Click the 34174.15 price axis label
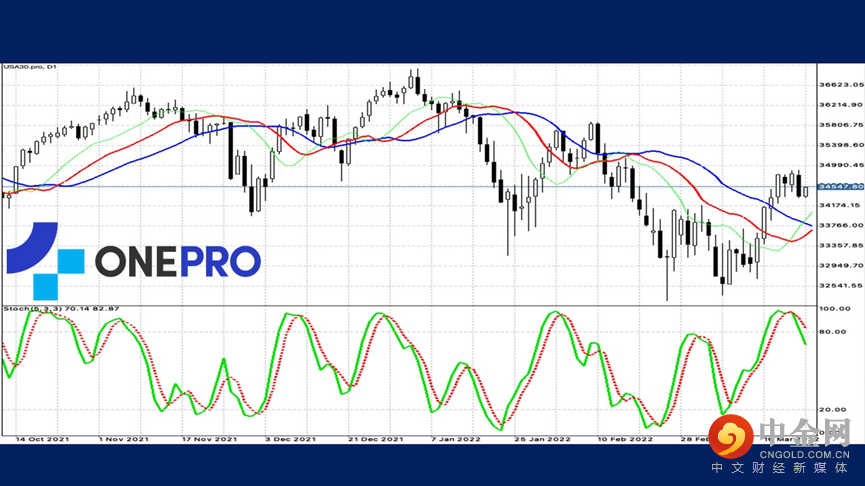Screen dimensions: 865x486 pos(841,205)
